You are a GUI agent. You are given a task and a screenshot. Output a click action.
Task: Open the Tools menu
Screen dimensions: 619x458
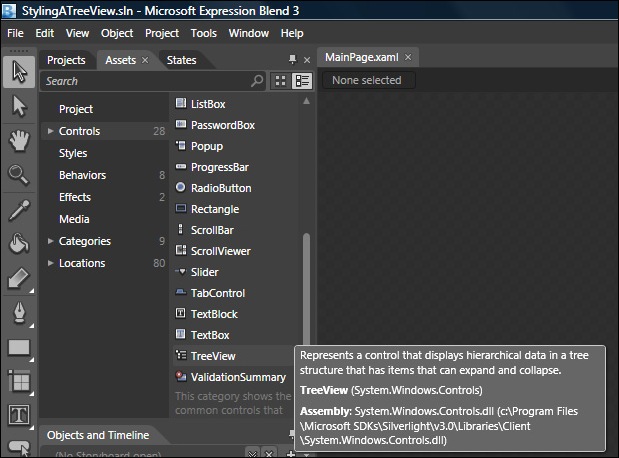(x=204, y=33)
